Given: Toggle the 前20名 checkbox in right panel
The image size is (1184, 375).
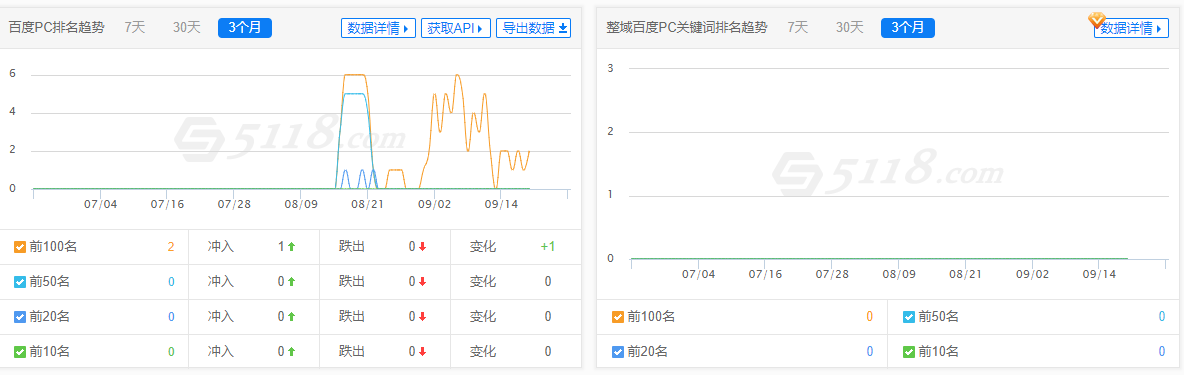Looking at the screenshot, I should pos(618,351).
